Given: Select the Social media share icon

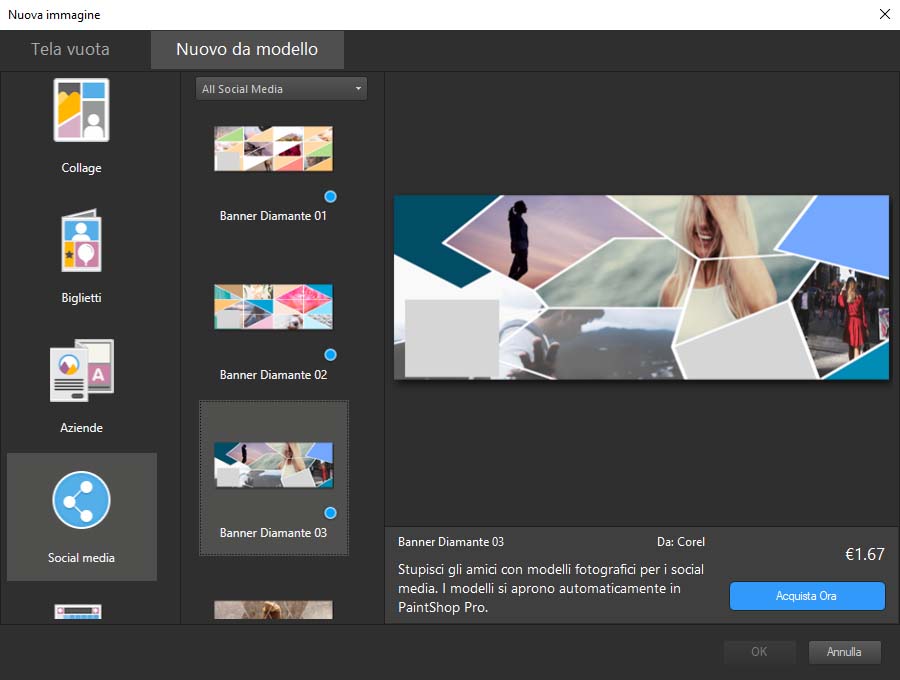Looking at the screenshot, I should coord(81,501).
